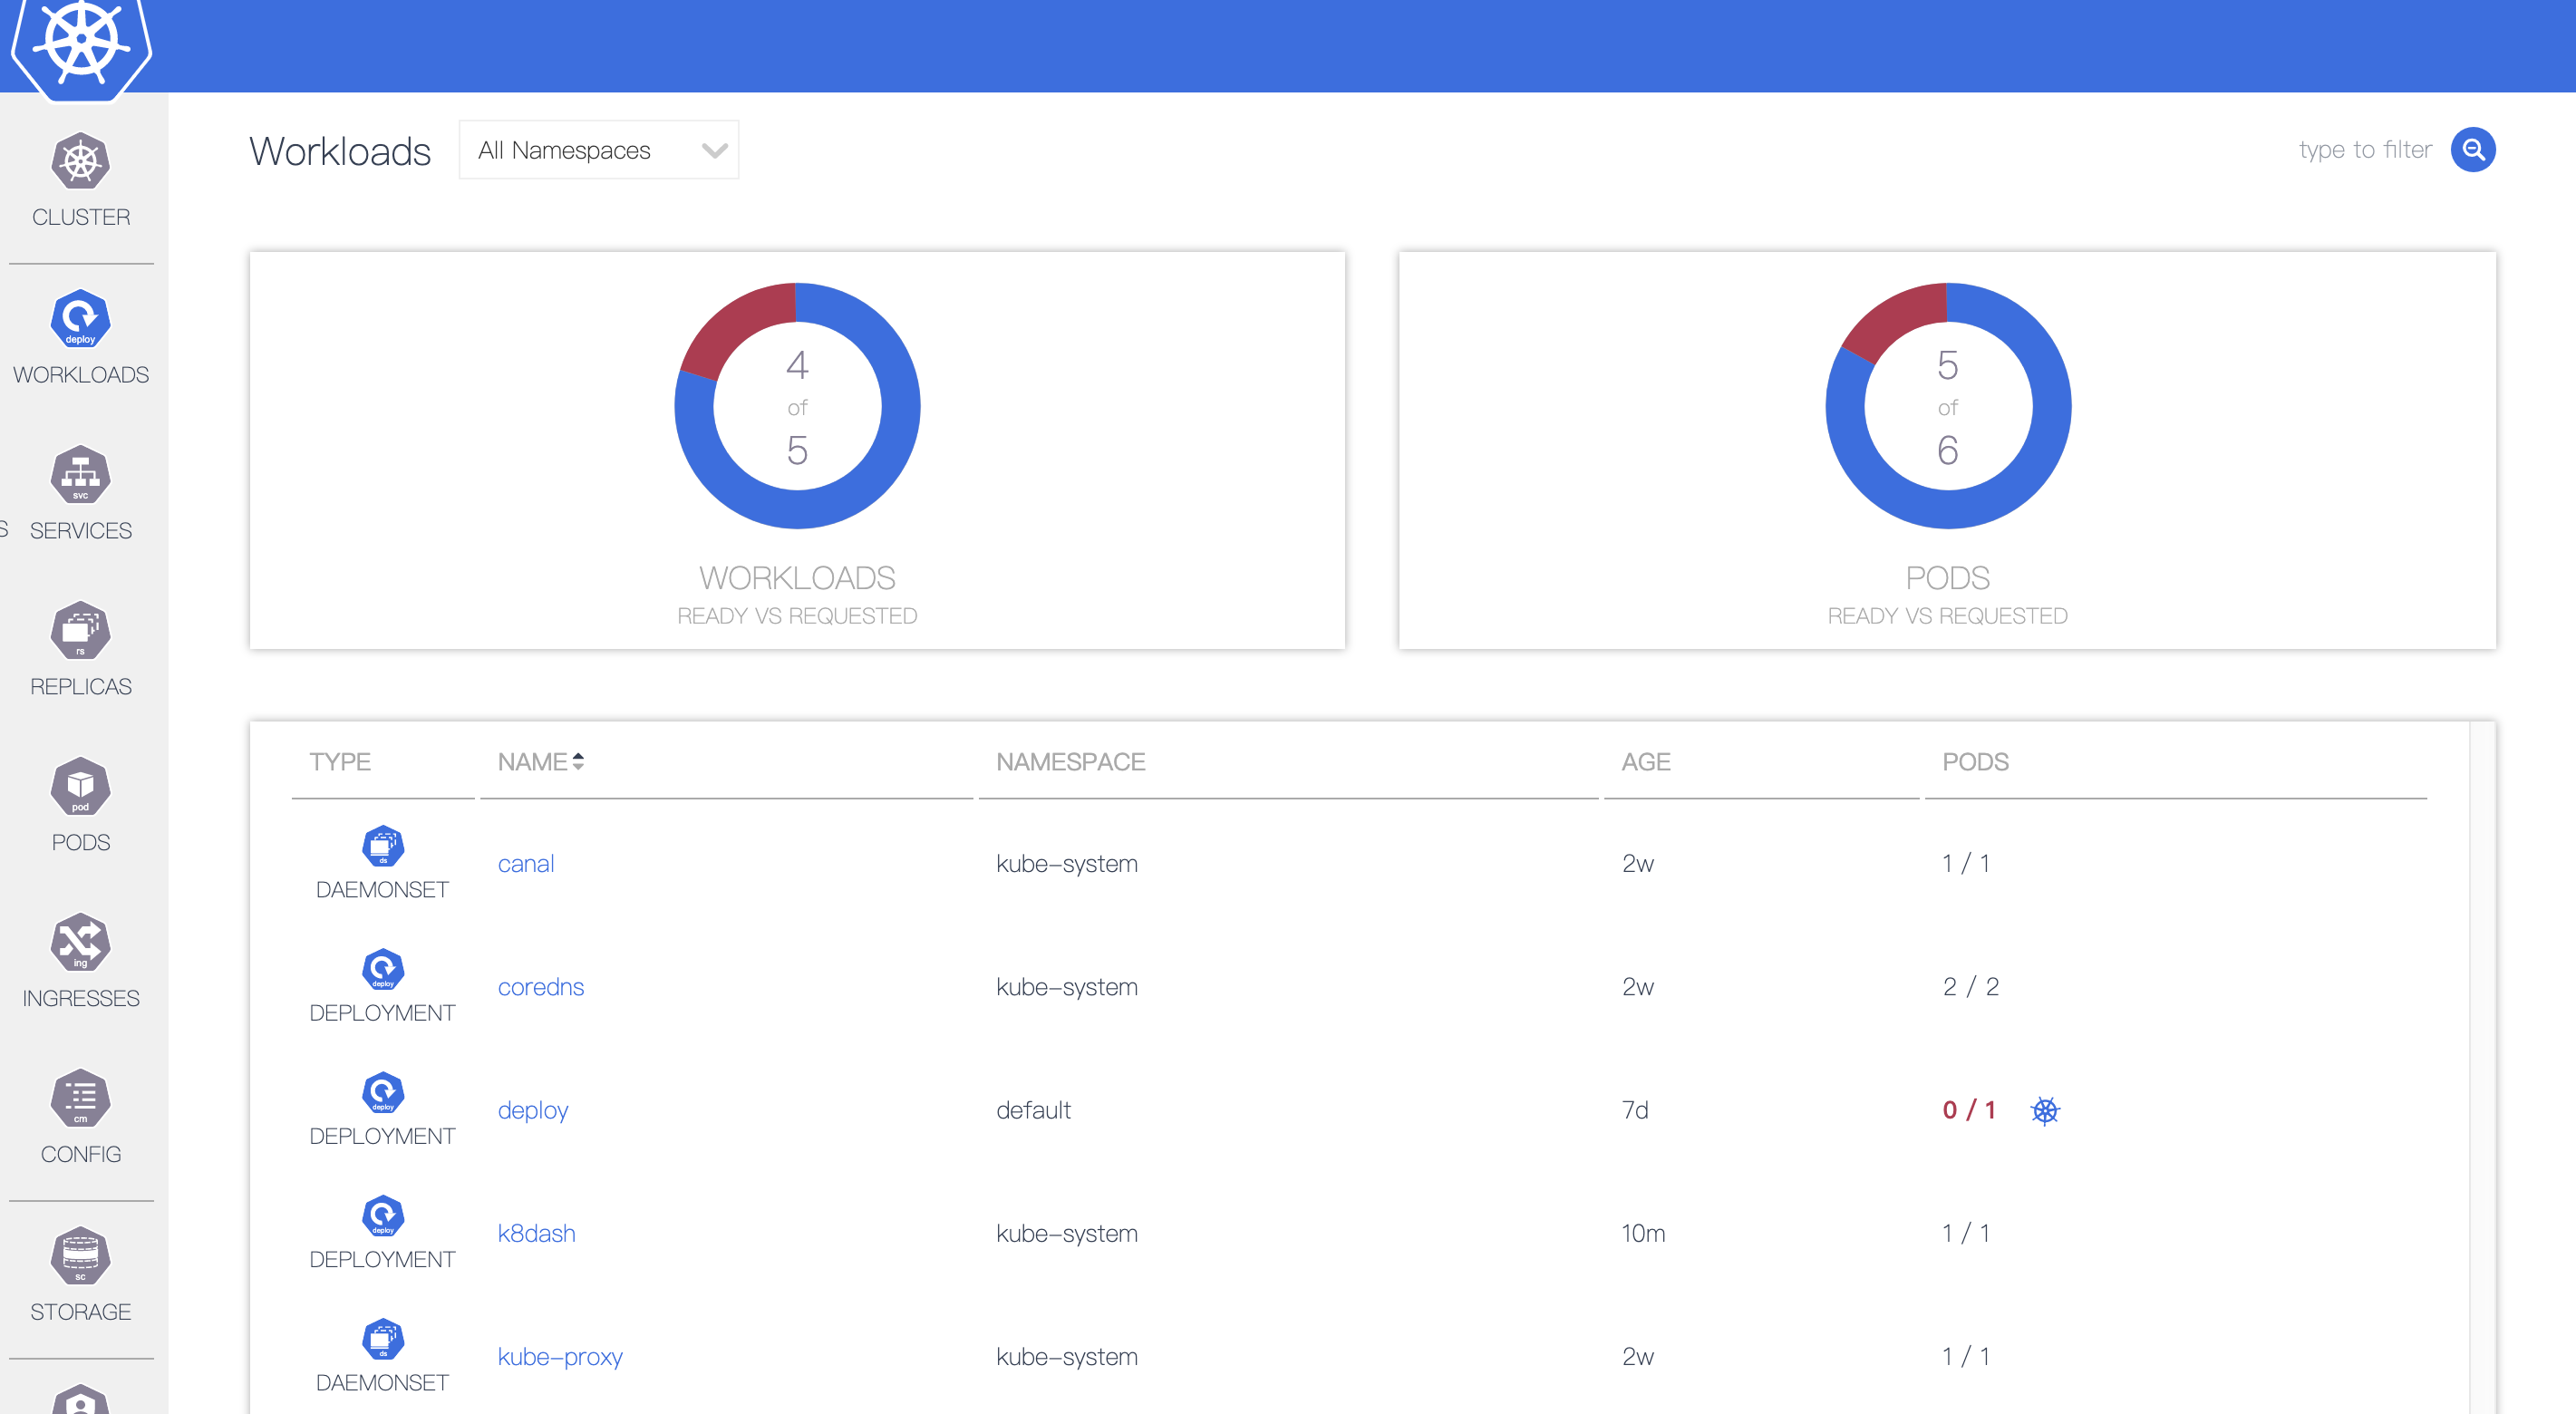This screenshot has width=2576, height=1414.
Task: Open the kube-proxy daemonset link
Action: click(560, 1357)
